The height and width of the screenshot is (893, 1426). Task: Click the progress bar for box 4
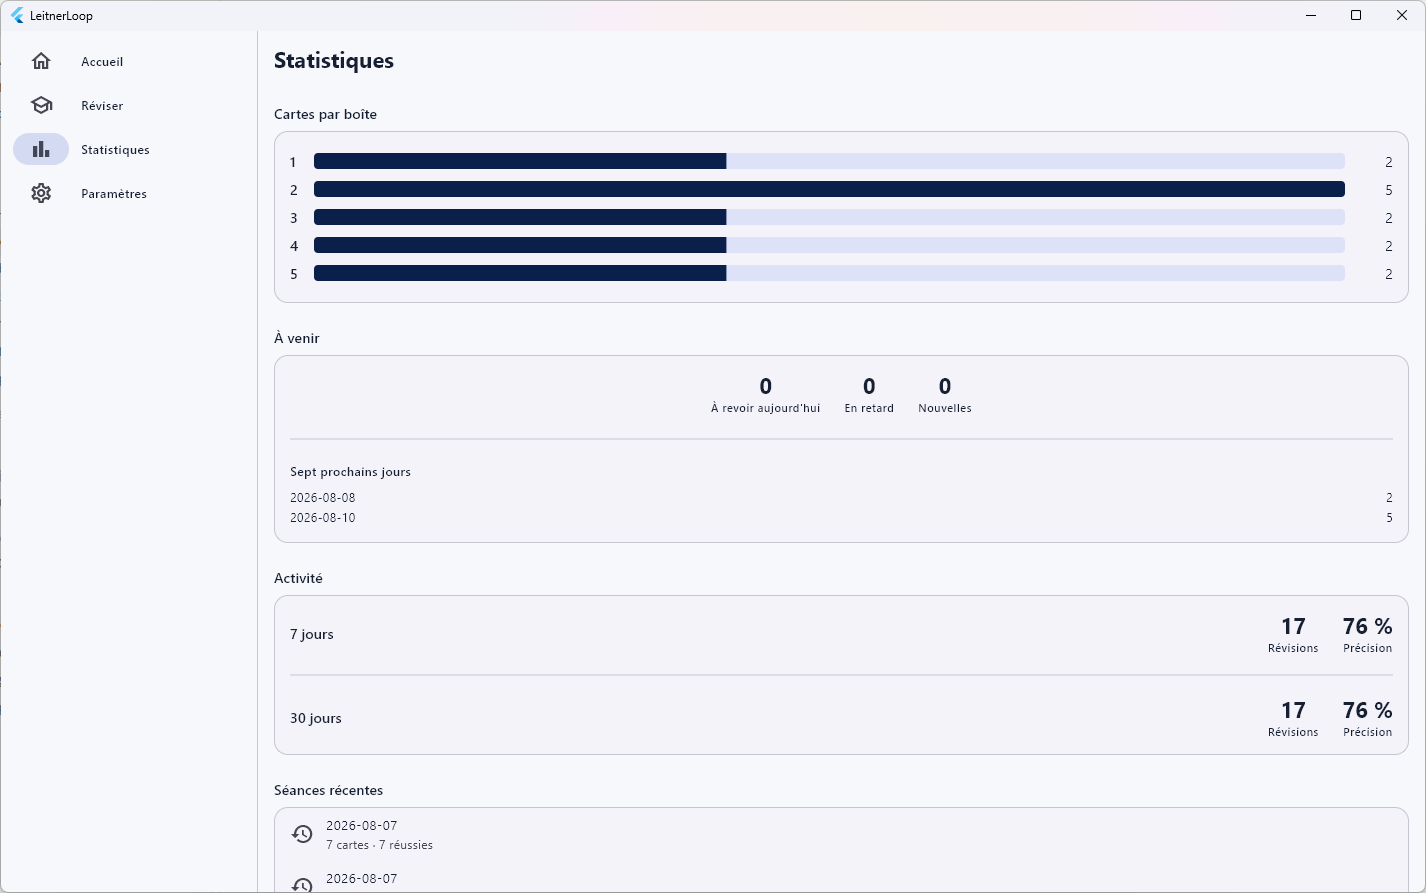tap(829, 245)
